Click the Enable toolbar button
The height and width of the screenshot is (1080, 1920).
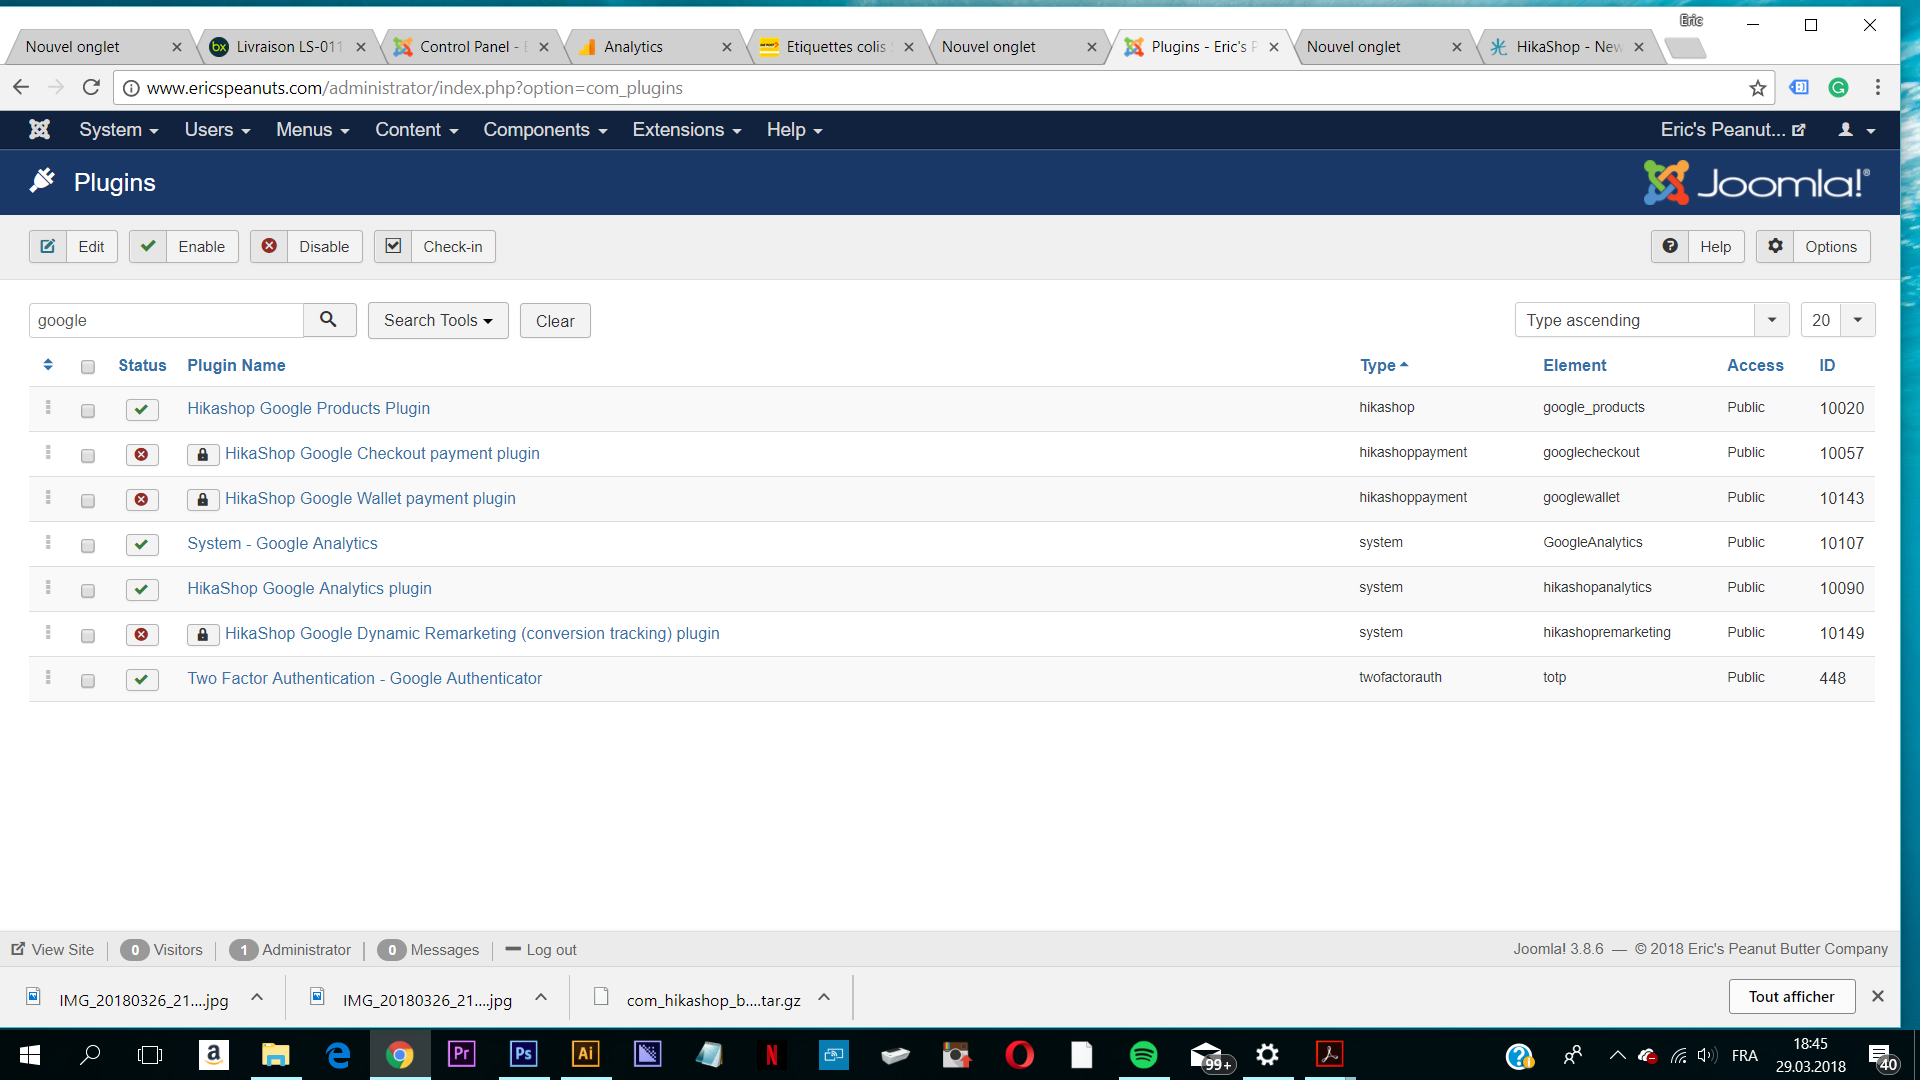184,247
